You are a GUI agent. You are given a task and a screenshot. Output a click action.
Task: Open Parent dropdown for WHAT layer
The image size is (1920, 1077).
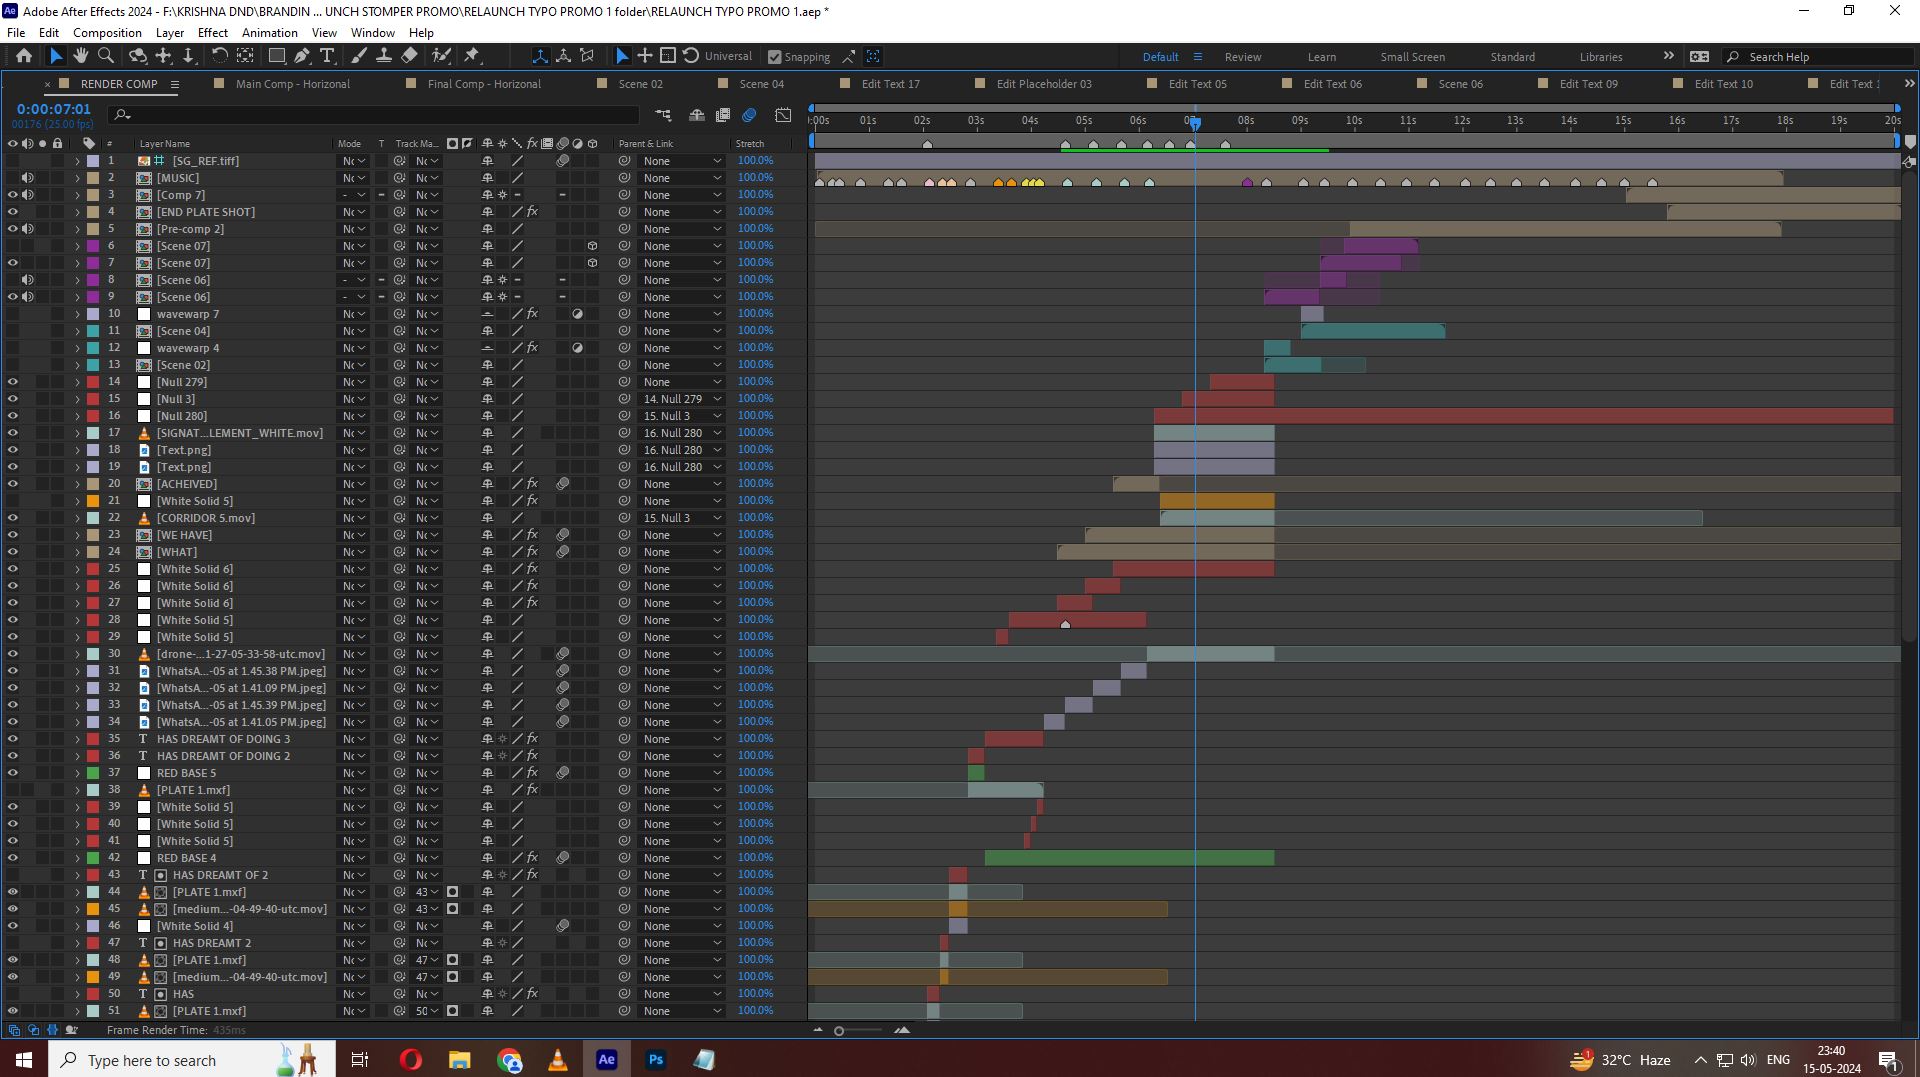click(682, 552)
